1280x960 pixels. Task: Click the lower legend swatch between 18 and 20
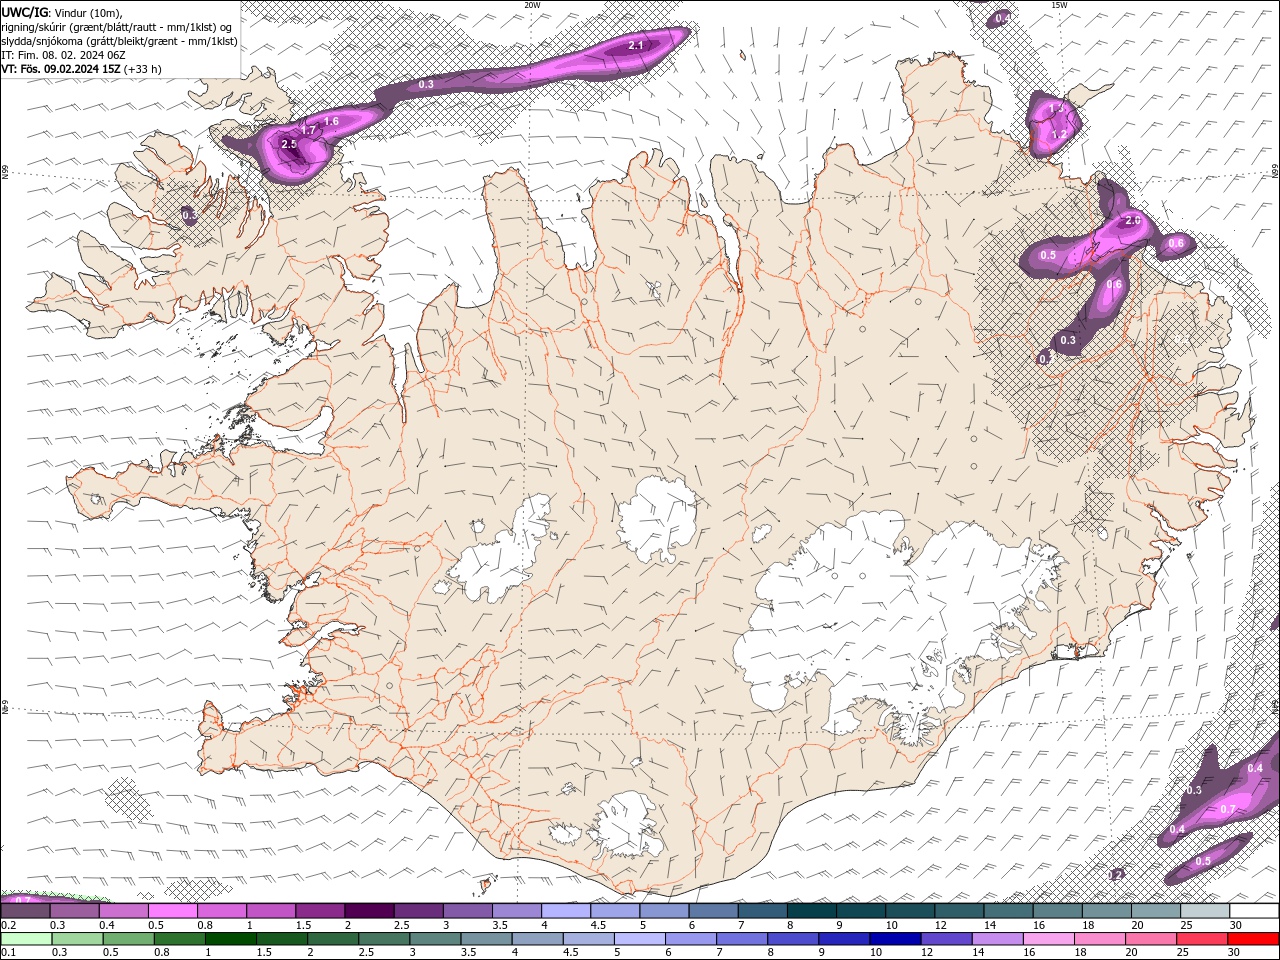coord(1098,939)
